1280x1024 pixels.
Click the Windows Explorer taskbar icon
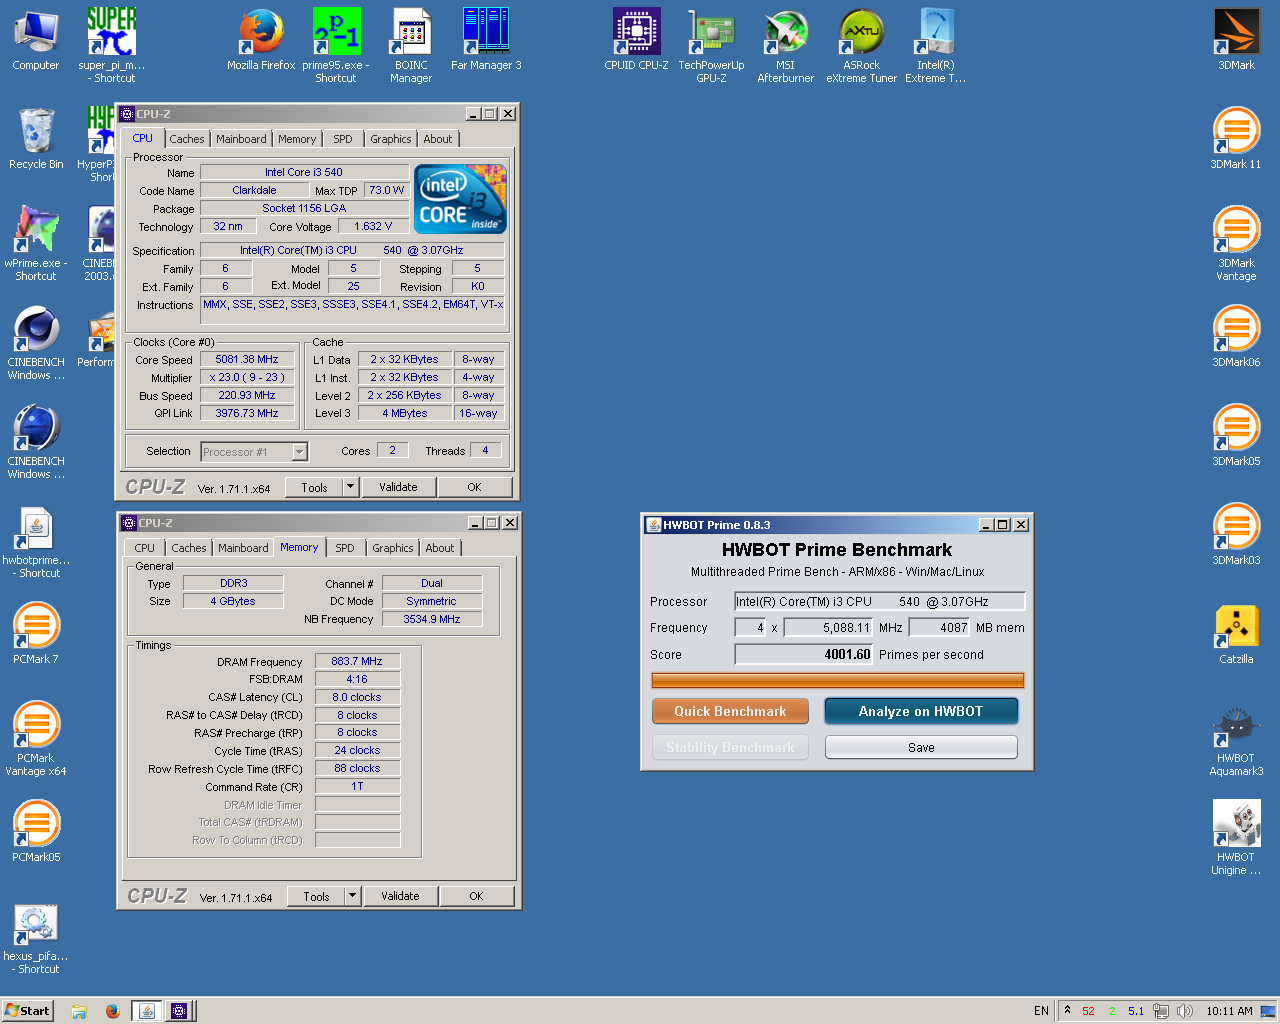click(79, 1011)
